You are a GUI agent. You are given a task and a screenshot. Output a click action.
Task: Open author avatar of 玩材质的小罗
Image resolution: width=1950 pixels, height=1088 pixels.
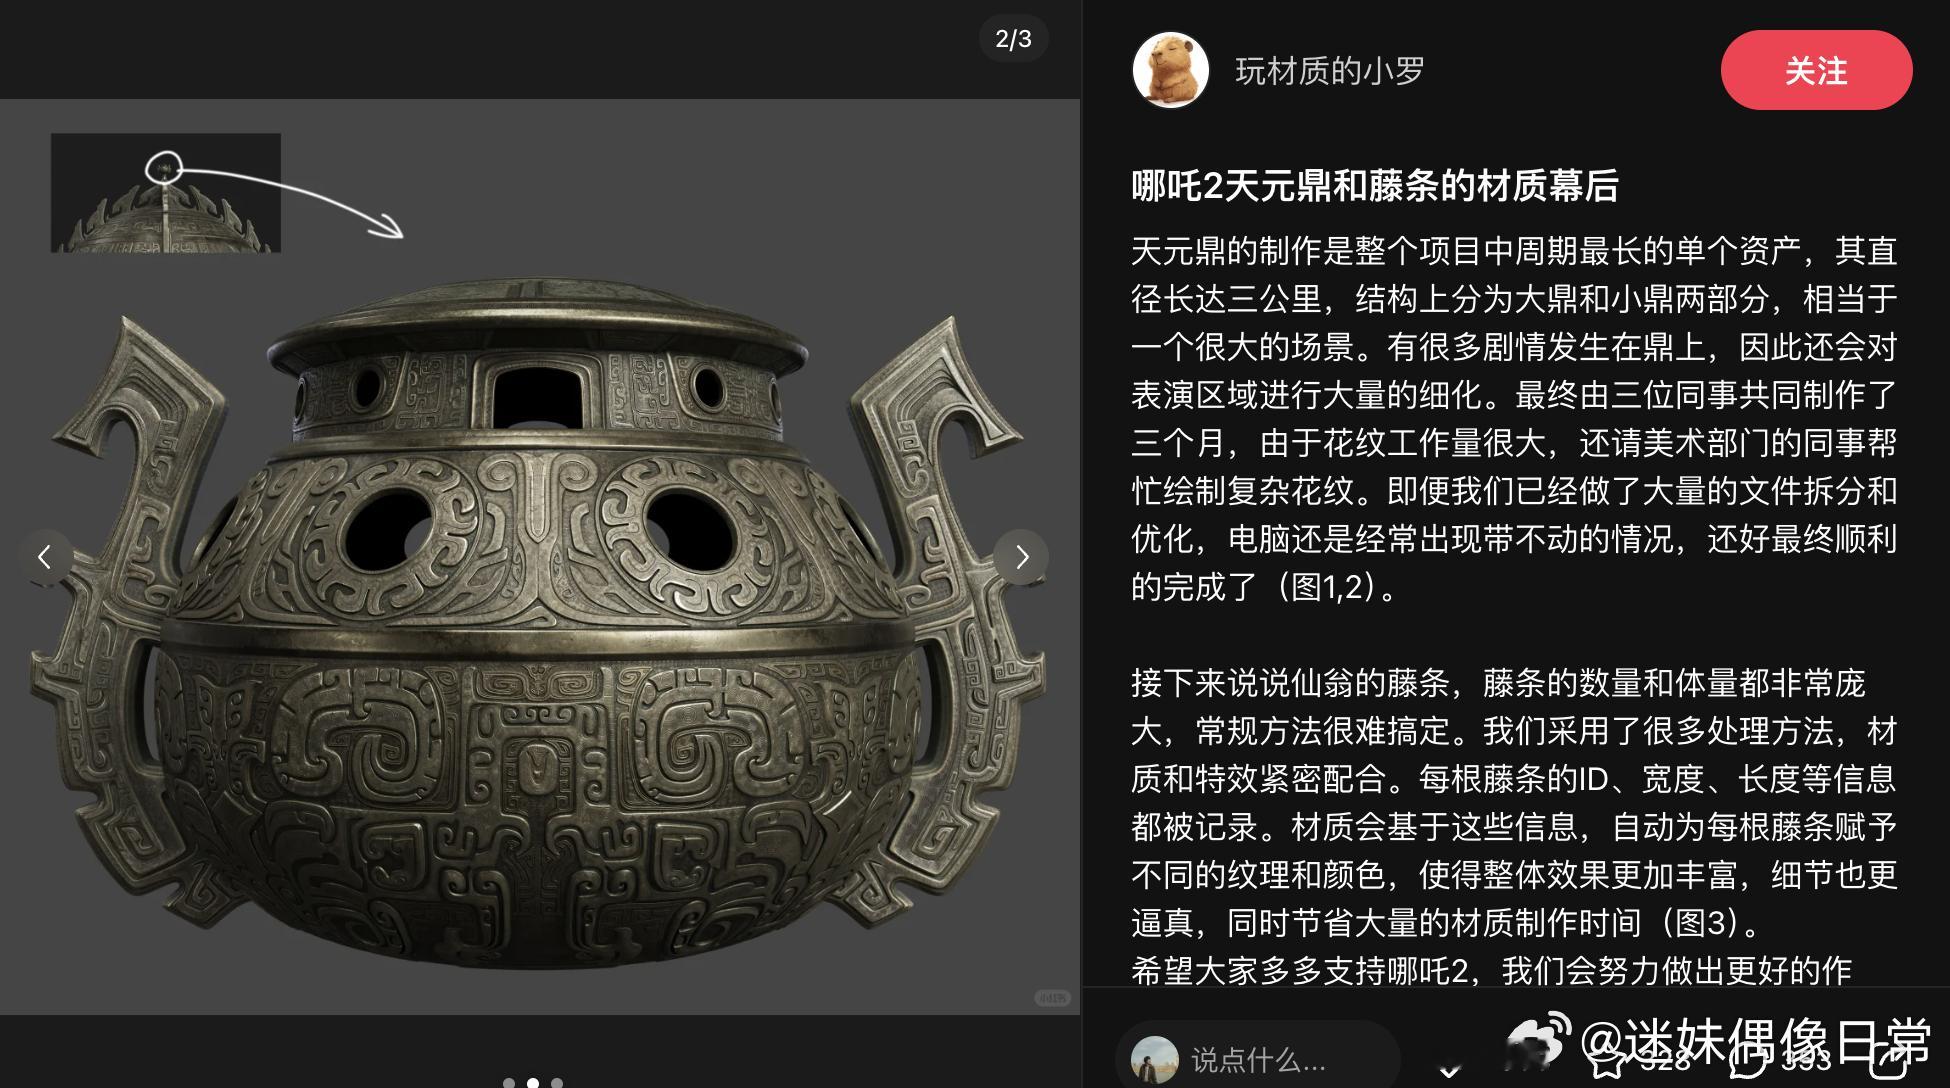point(1171,70)
